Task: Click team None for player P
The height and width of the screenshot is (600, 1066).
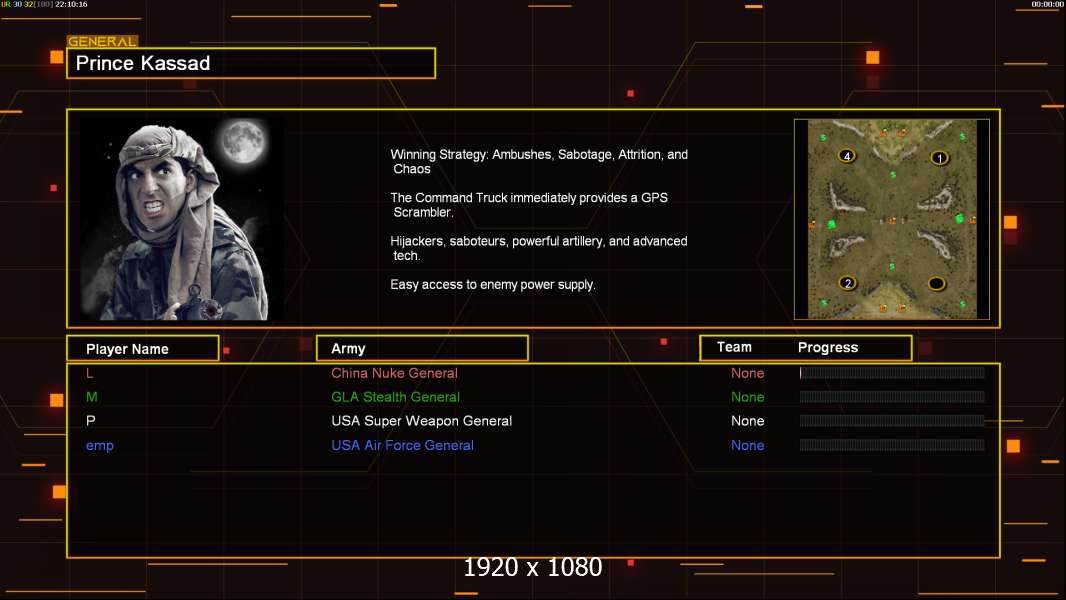Action: 748,421
